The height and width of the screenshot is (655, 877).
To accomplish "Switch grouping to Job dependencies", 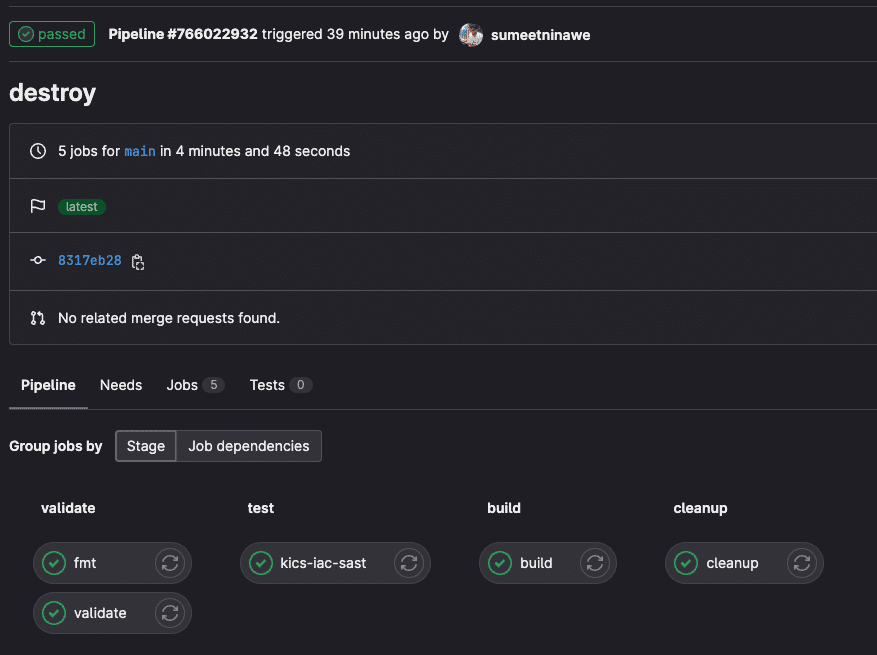I will [x=248, y=446].
